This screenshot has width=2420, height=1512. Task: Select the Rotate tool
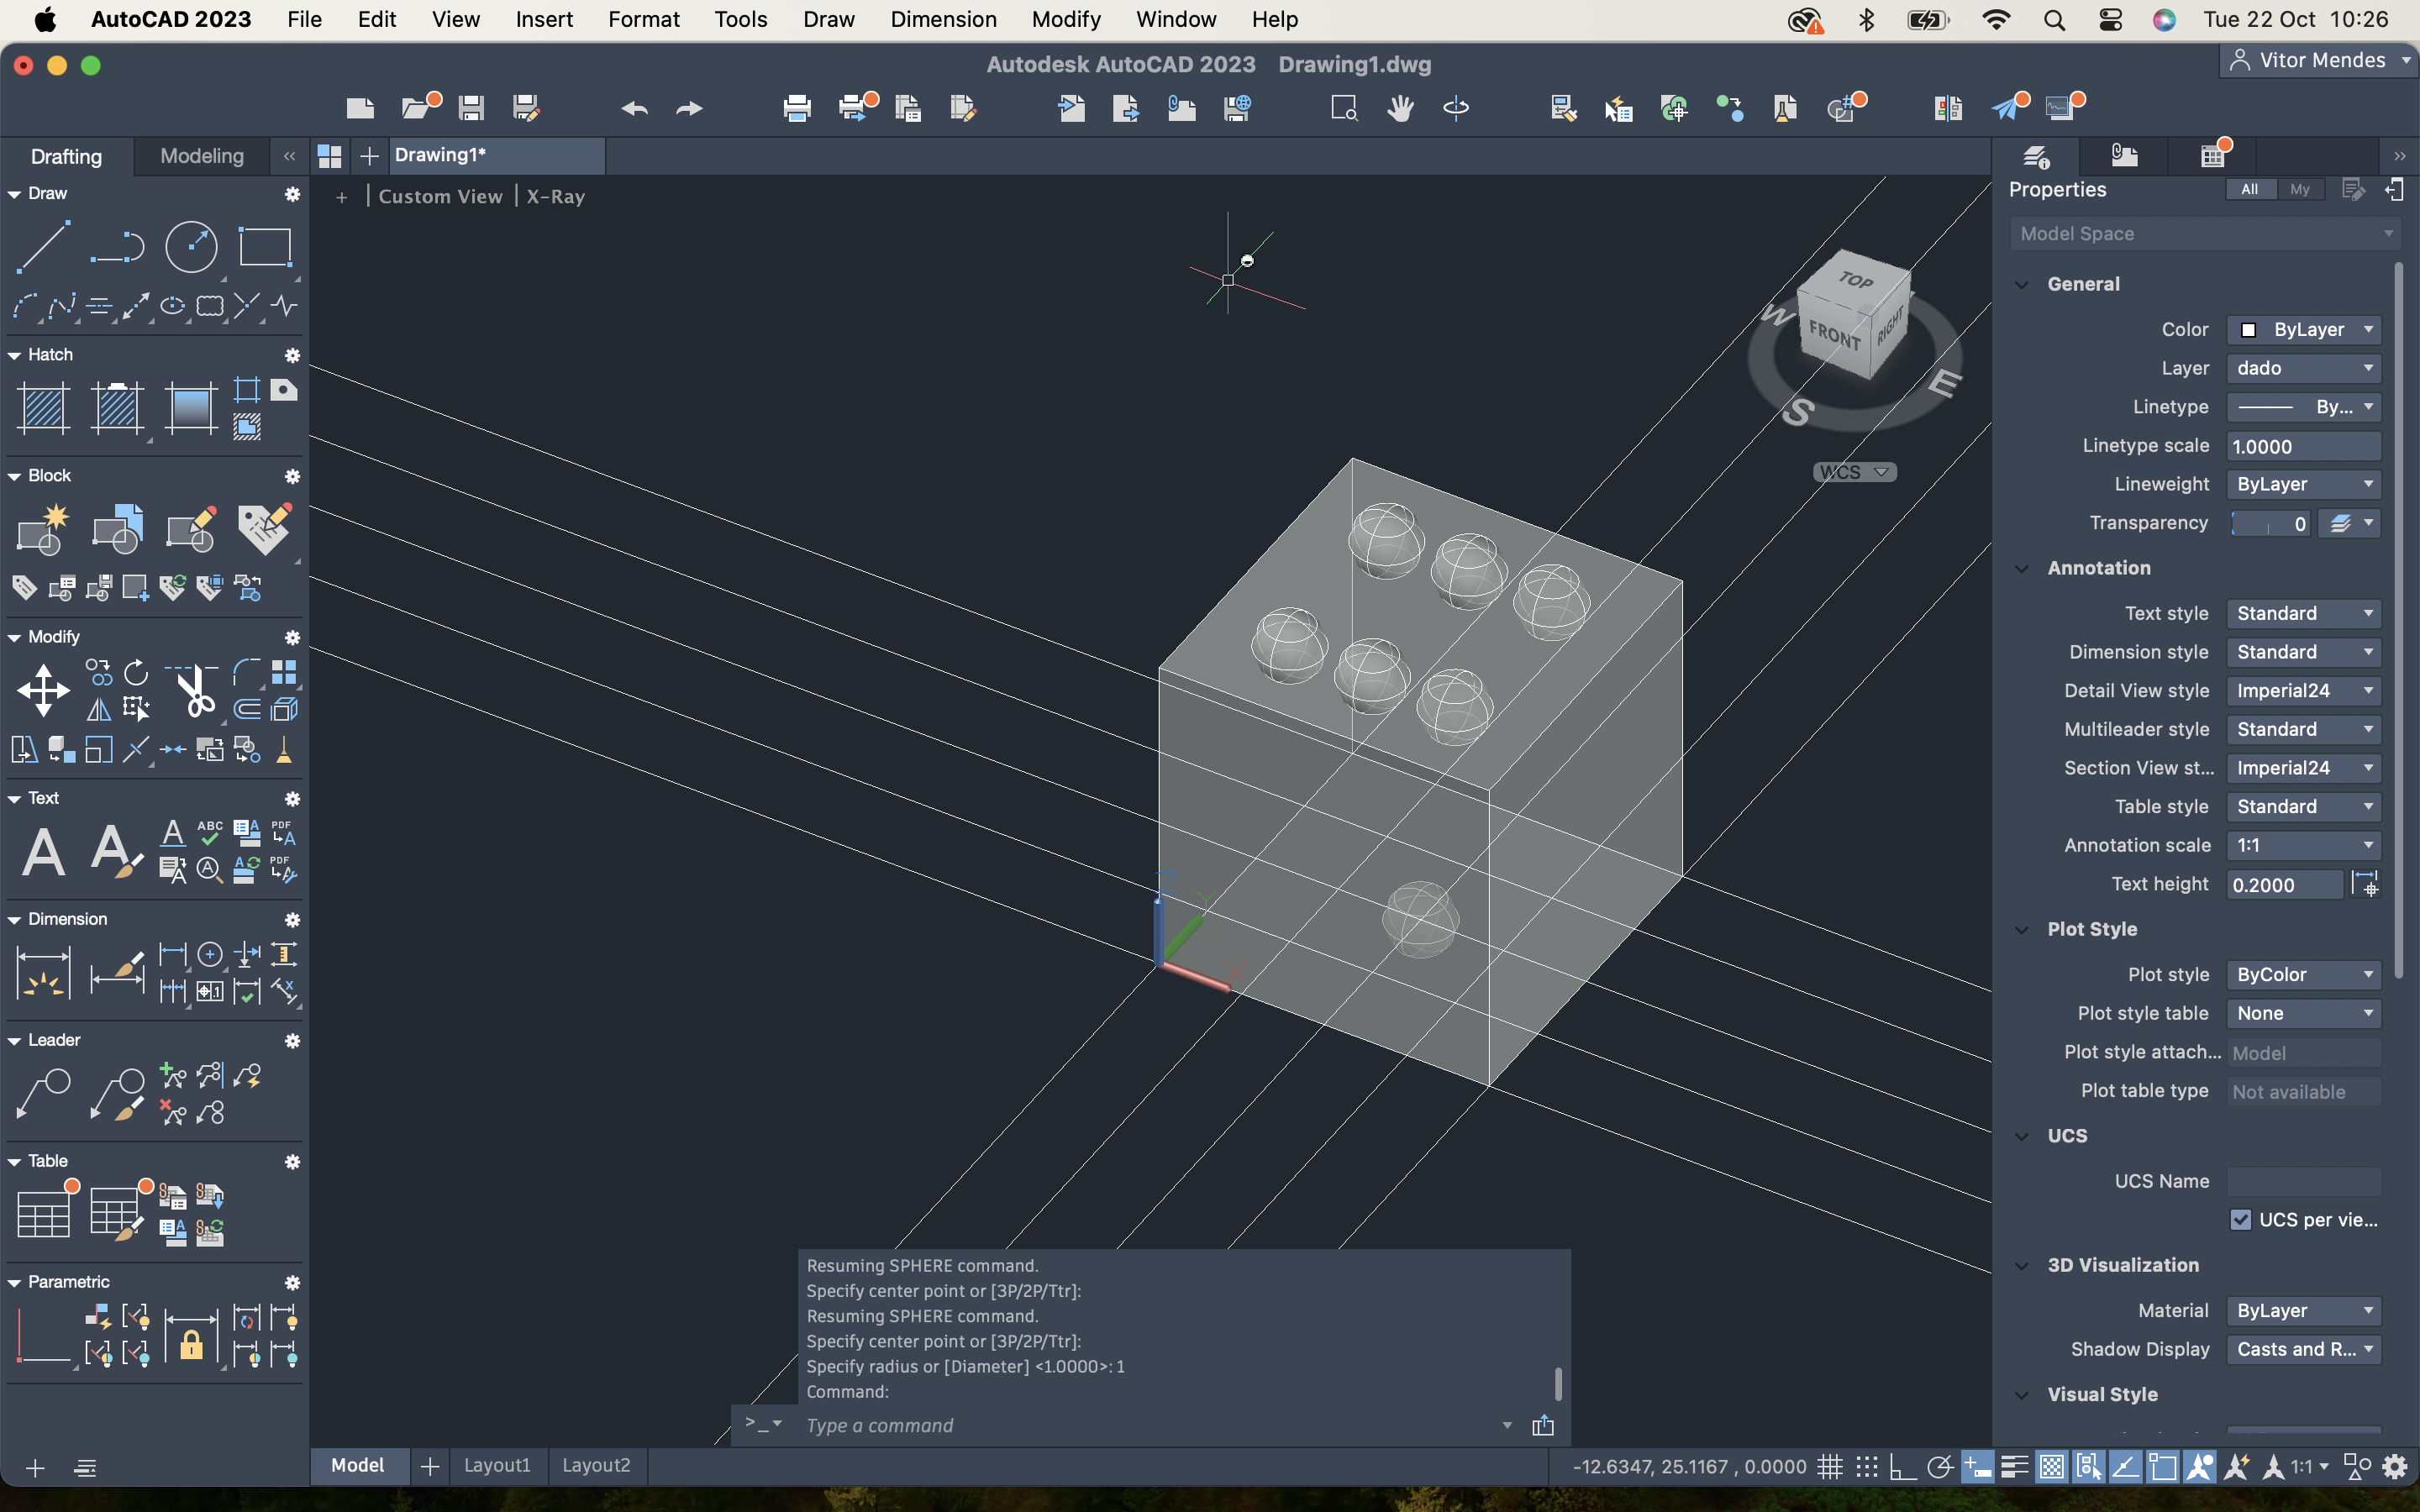pos(136,672)
